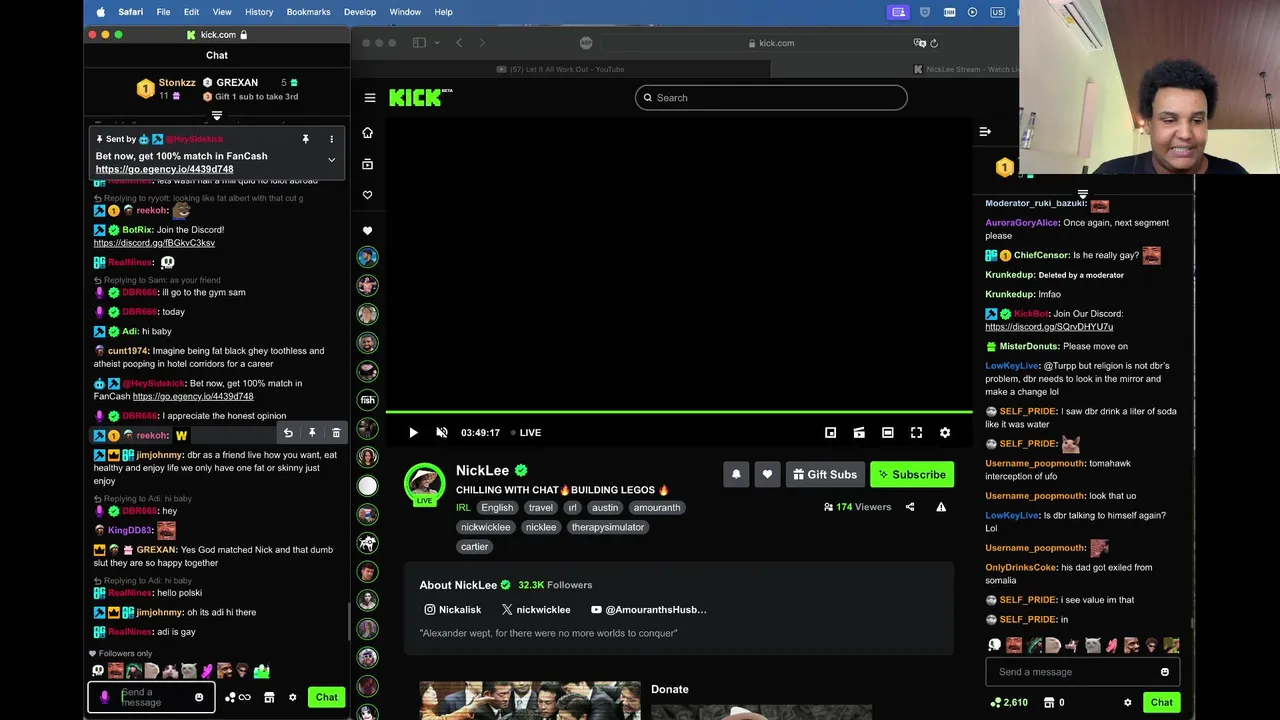The height and width of the screenshot is (720, 1280).
Task: Open the History menu
Action: [259, 12]
